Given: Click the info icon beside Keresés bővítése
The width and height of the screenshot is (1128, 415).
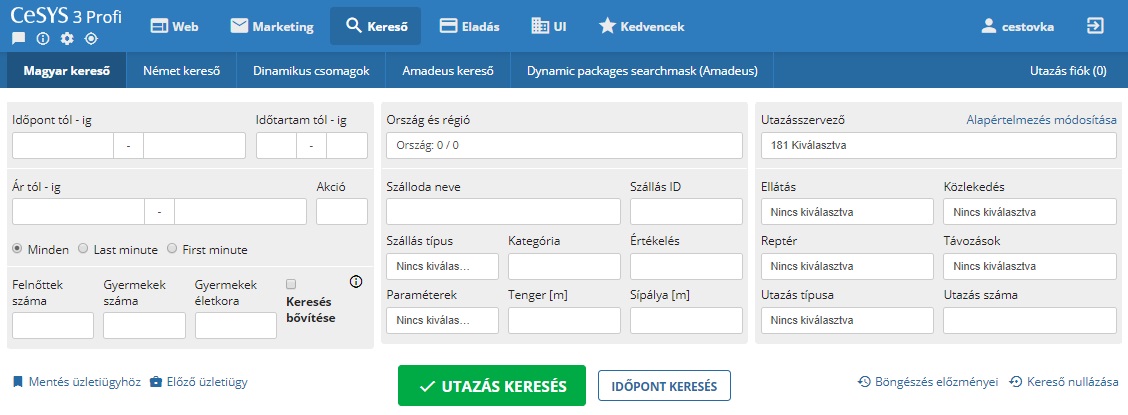Looking at the screenshot, I should click(x=355, y=282).
